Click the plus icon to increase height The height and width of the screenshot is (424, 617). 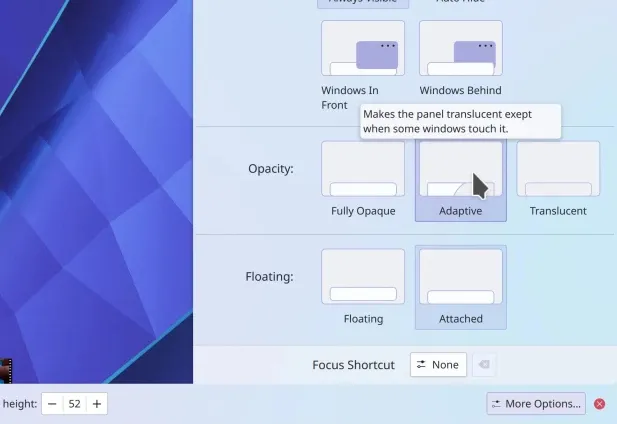tap(96, 404)
